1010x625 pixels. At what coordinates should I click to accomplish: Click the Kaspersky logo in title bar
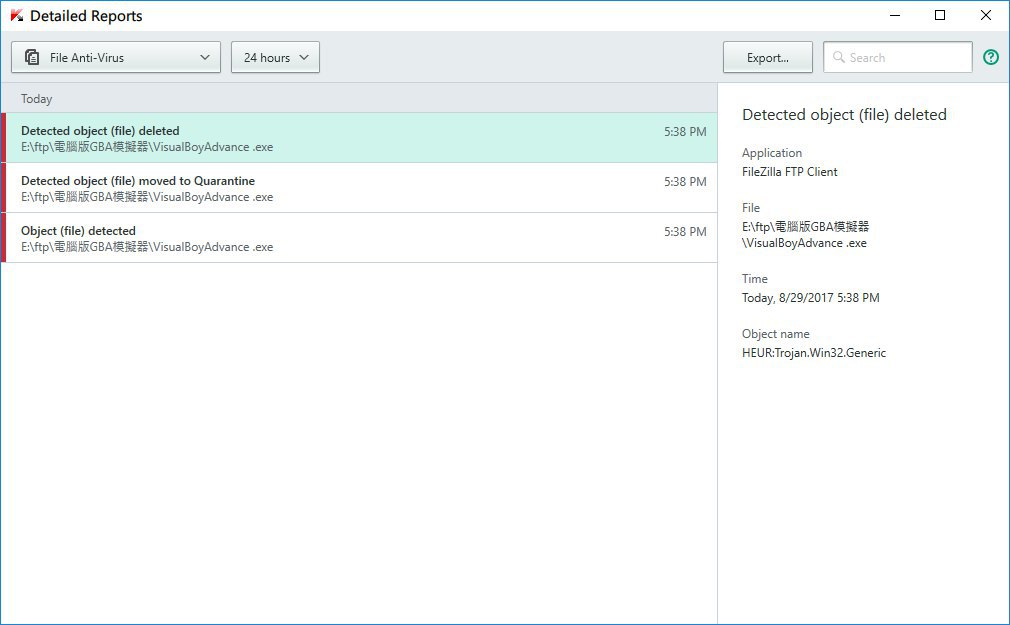pyautogui.click(x=17, y=15)
